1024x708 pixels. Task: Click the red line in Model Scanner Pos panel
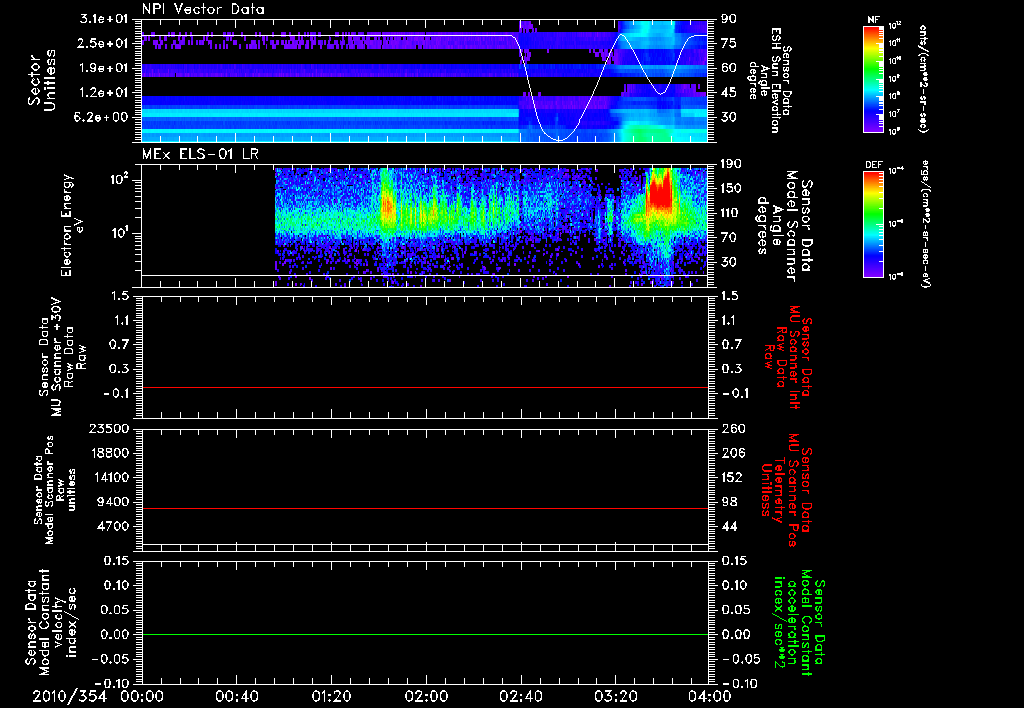tap(424, 508)
